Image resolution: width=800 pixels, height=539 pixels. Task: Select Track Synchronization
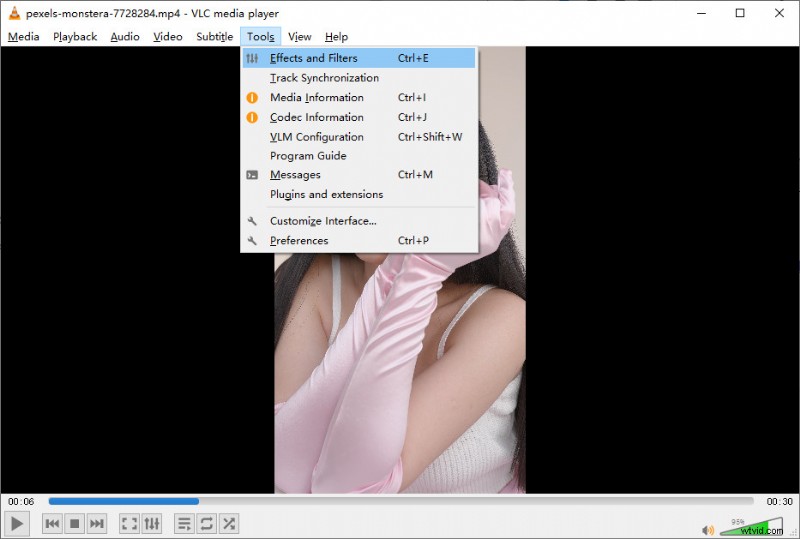click(359, 78)
